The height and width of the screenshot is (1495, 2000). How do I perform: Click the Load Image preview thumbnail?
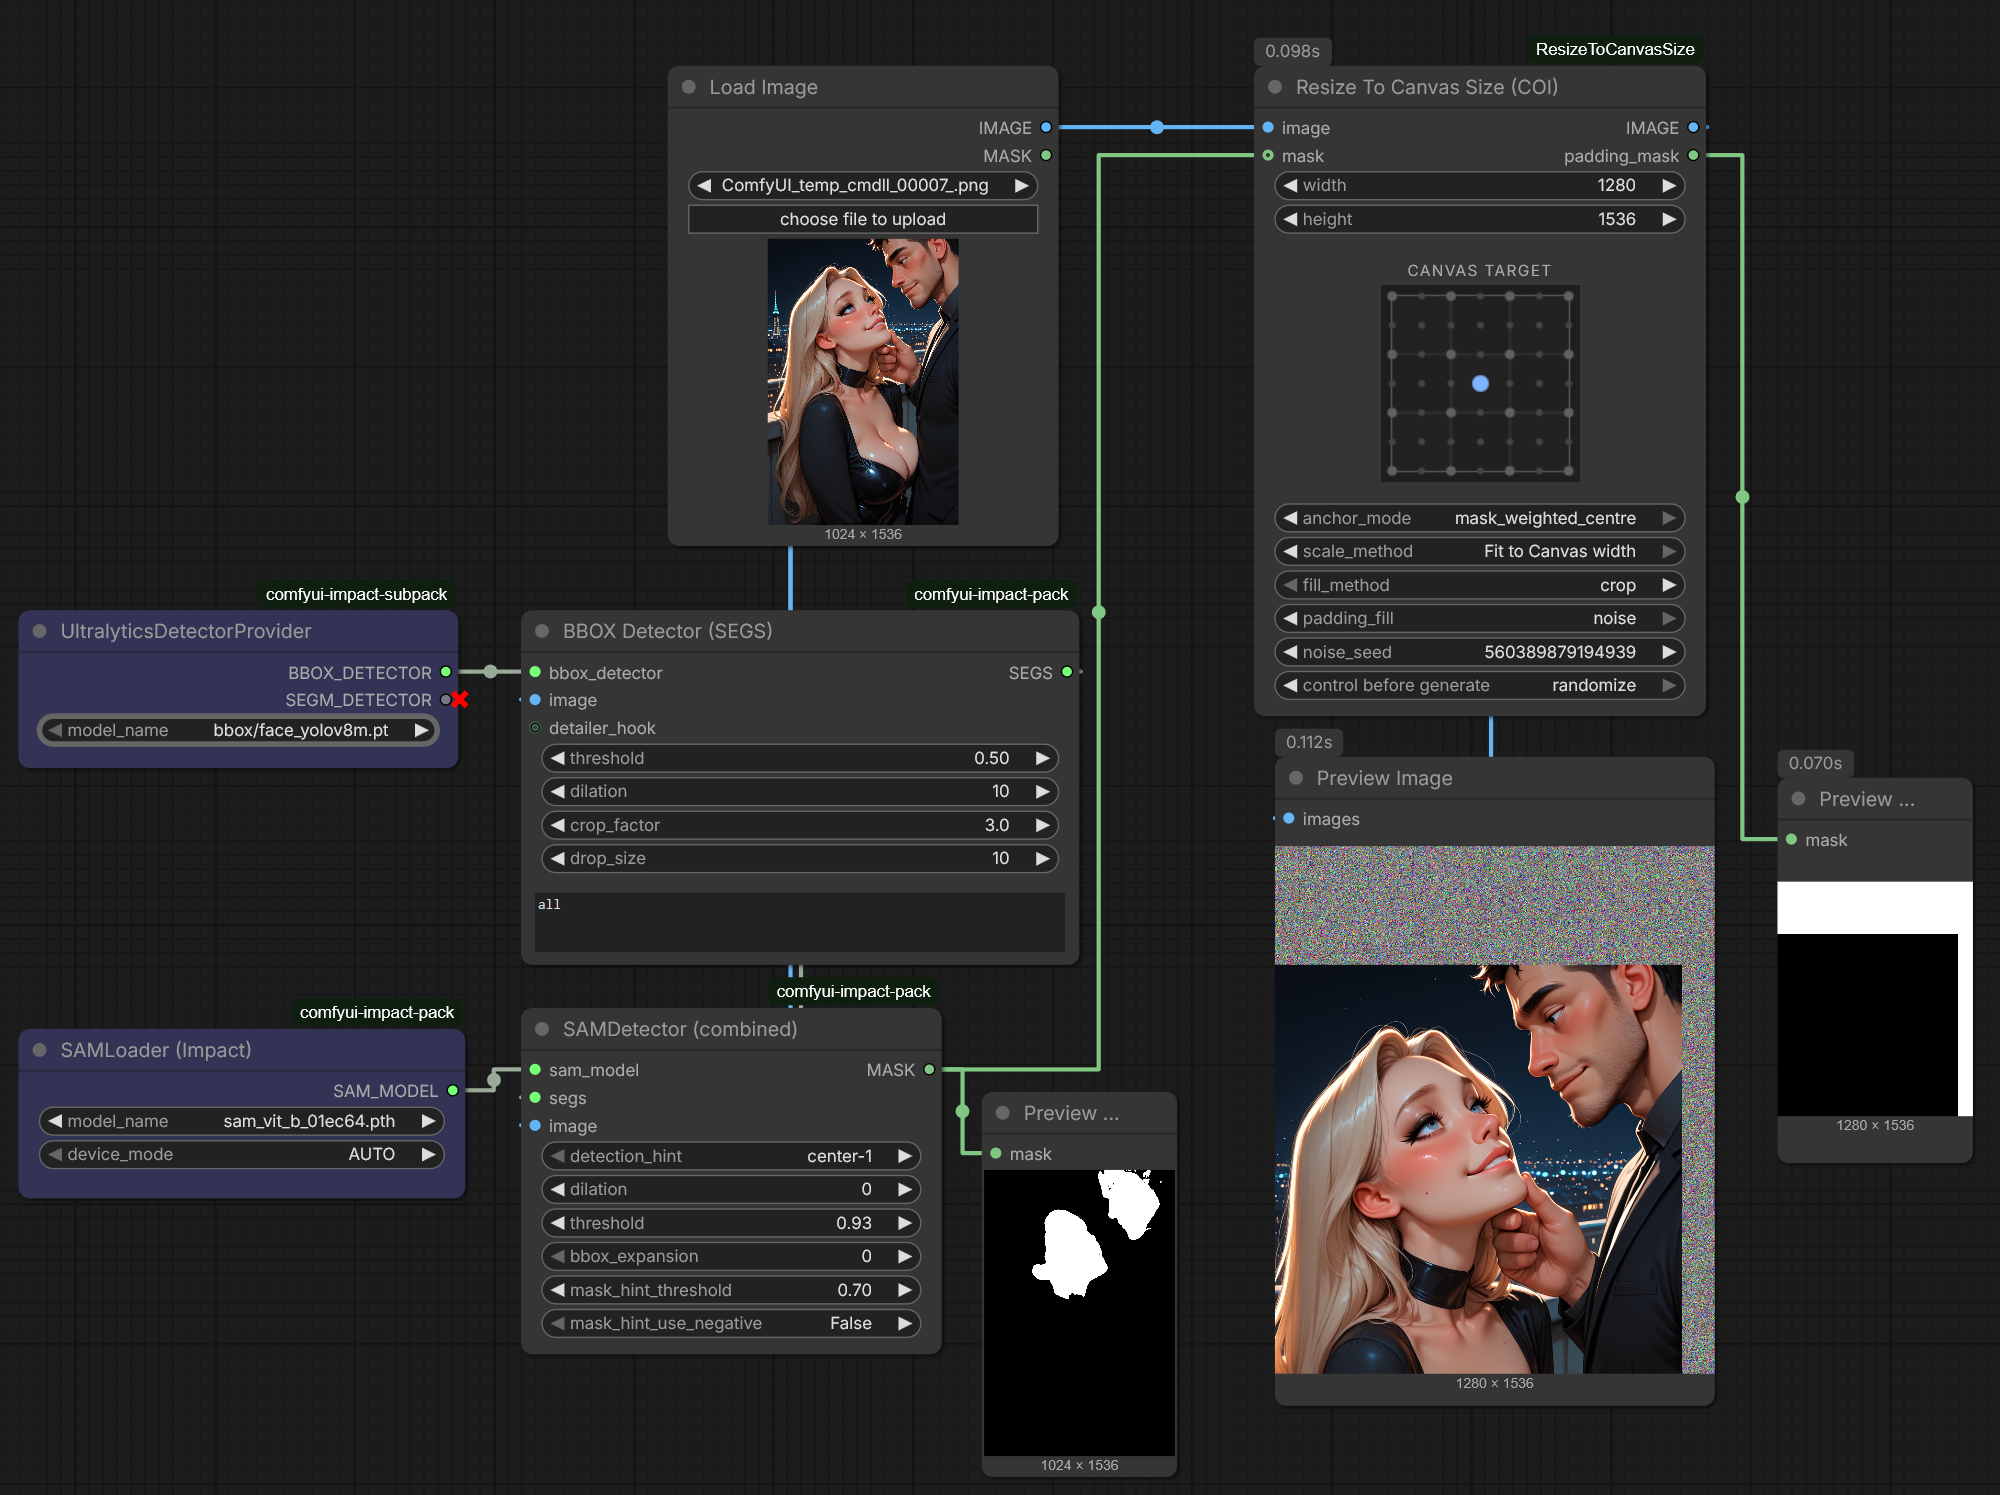(863, 381)
